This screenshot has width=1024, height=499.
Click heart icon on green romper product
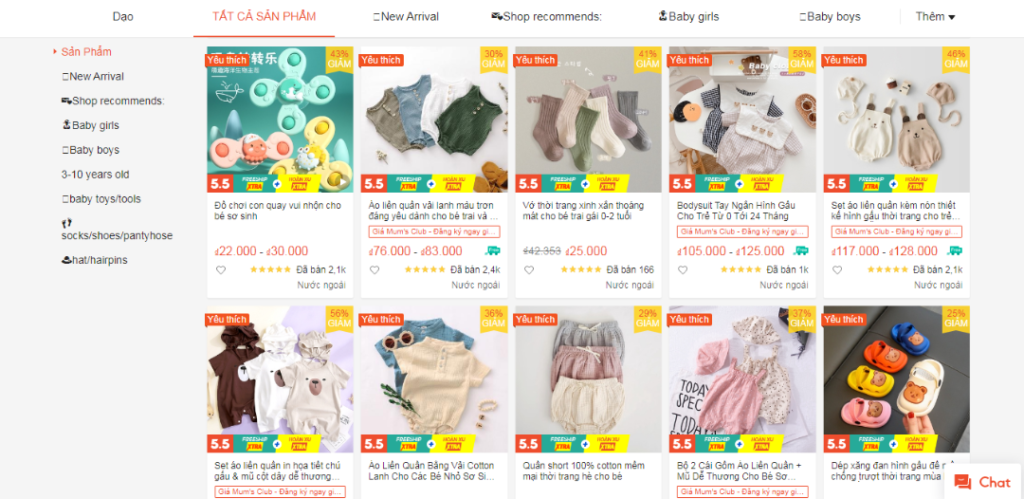point(374,270)
